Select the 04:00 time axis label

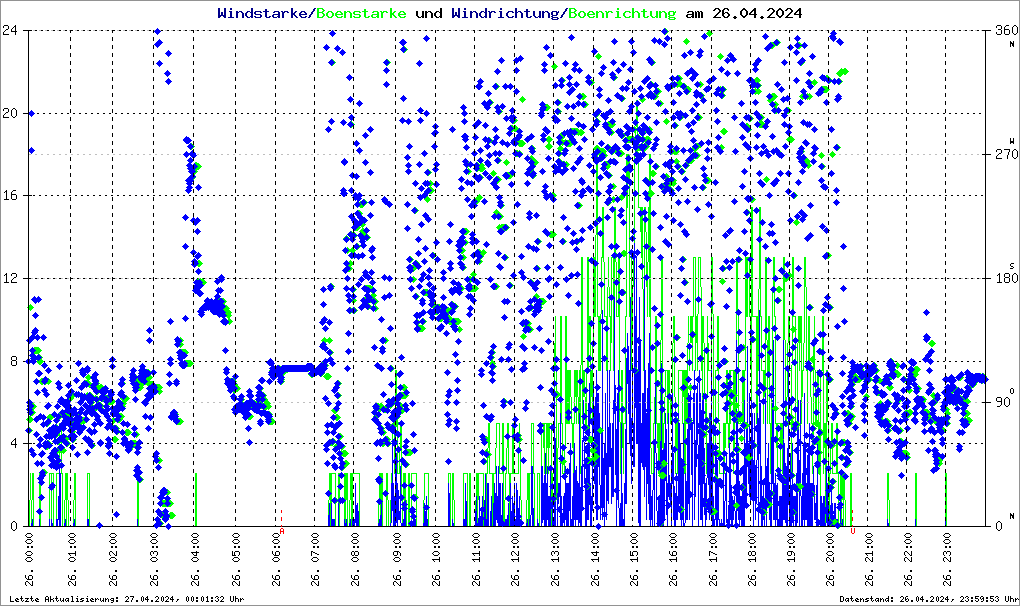tap(195, 560)
